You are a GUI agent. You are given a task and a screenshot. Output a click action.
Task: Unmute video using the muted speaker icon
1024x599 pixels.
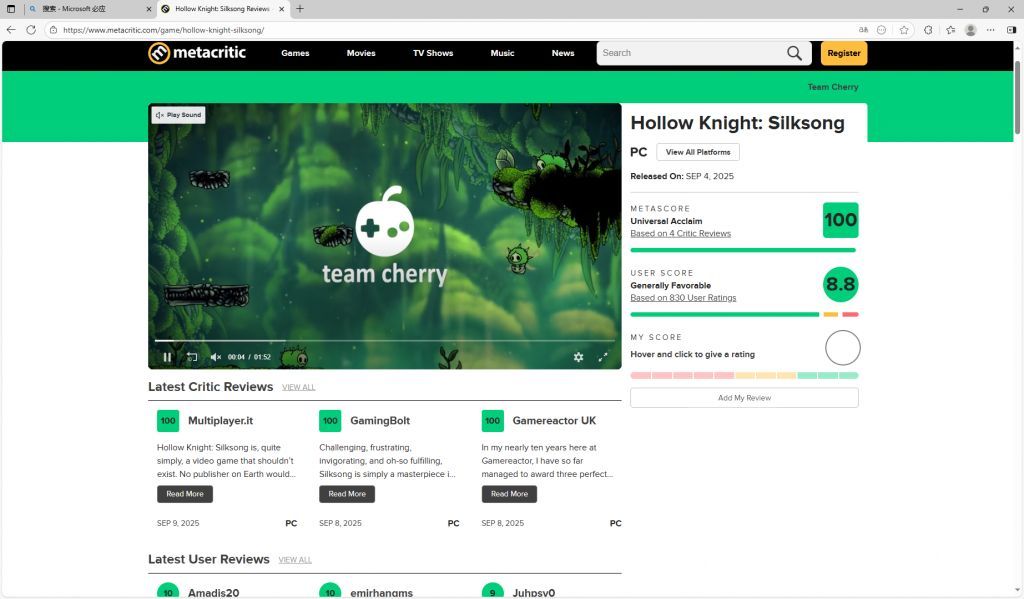tap(215, 357)
